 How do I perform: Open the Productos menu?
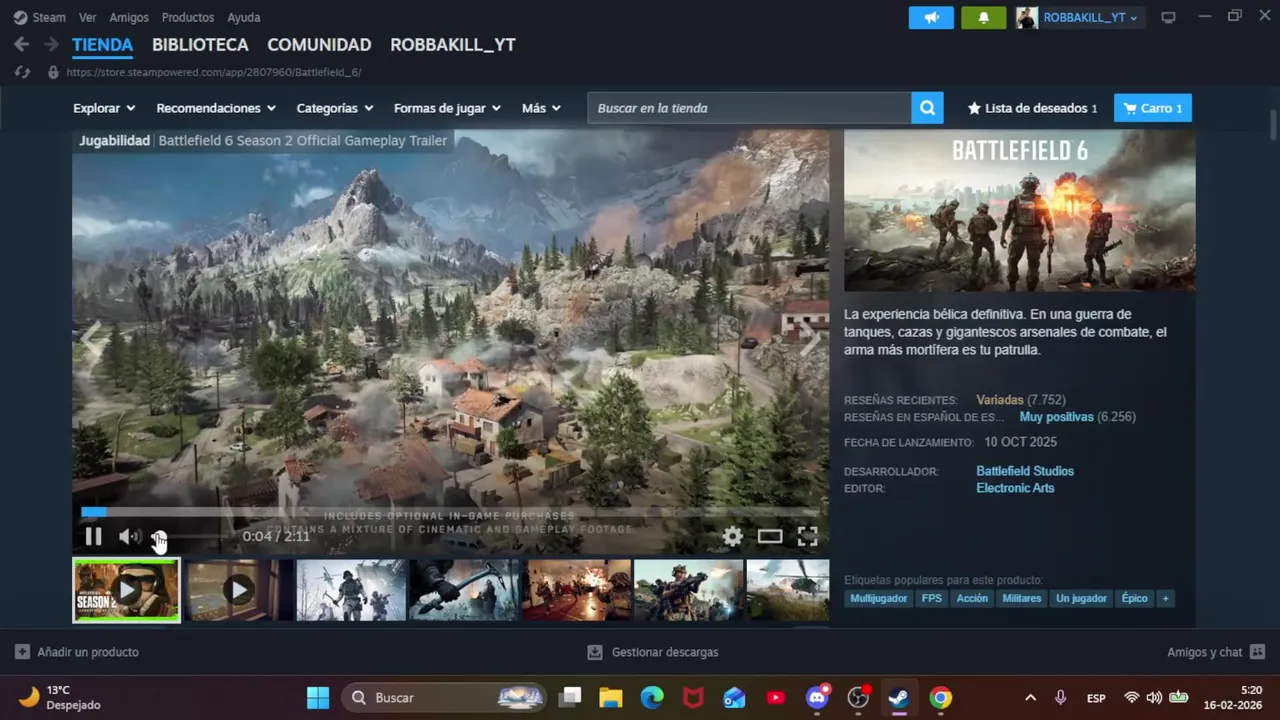point(188,17)
